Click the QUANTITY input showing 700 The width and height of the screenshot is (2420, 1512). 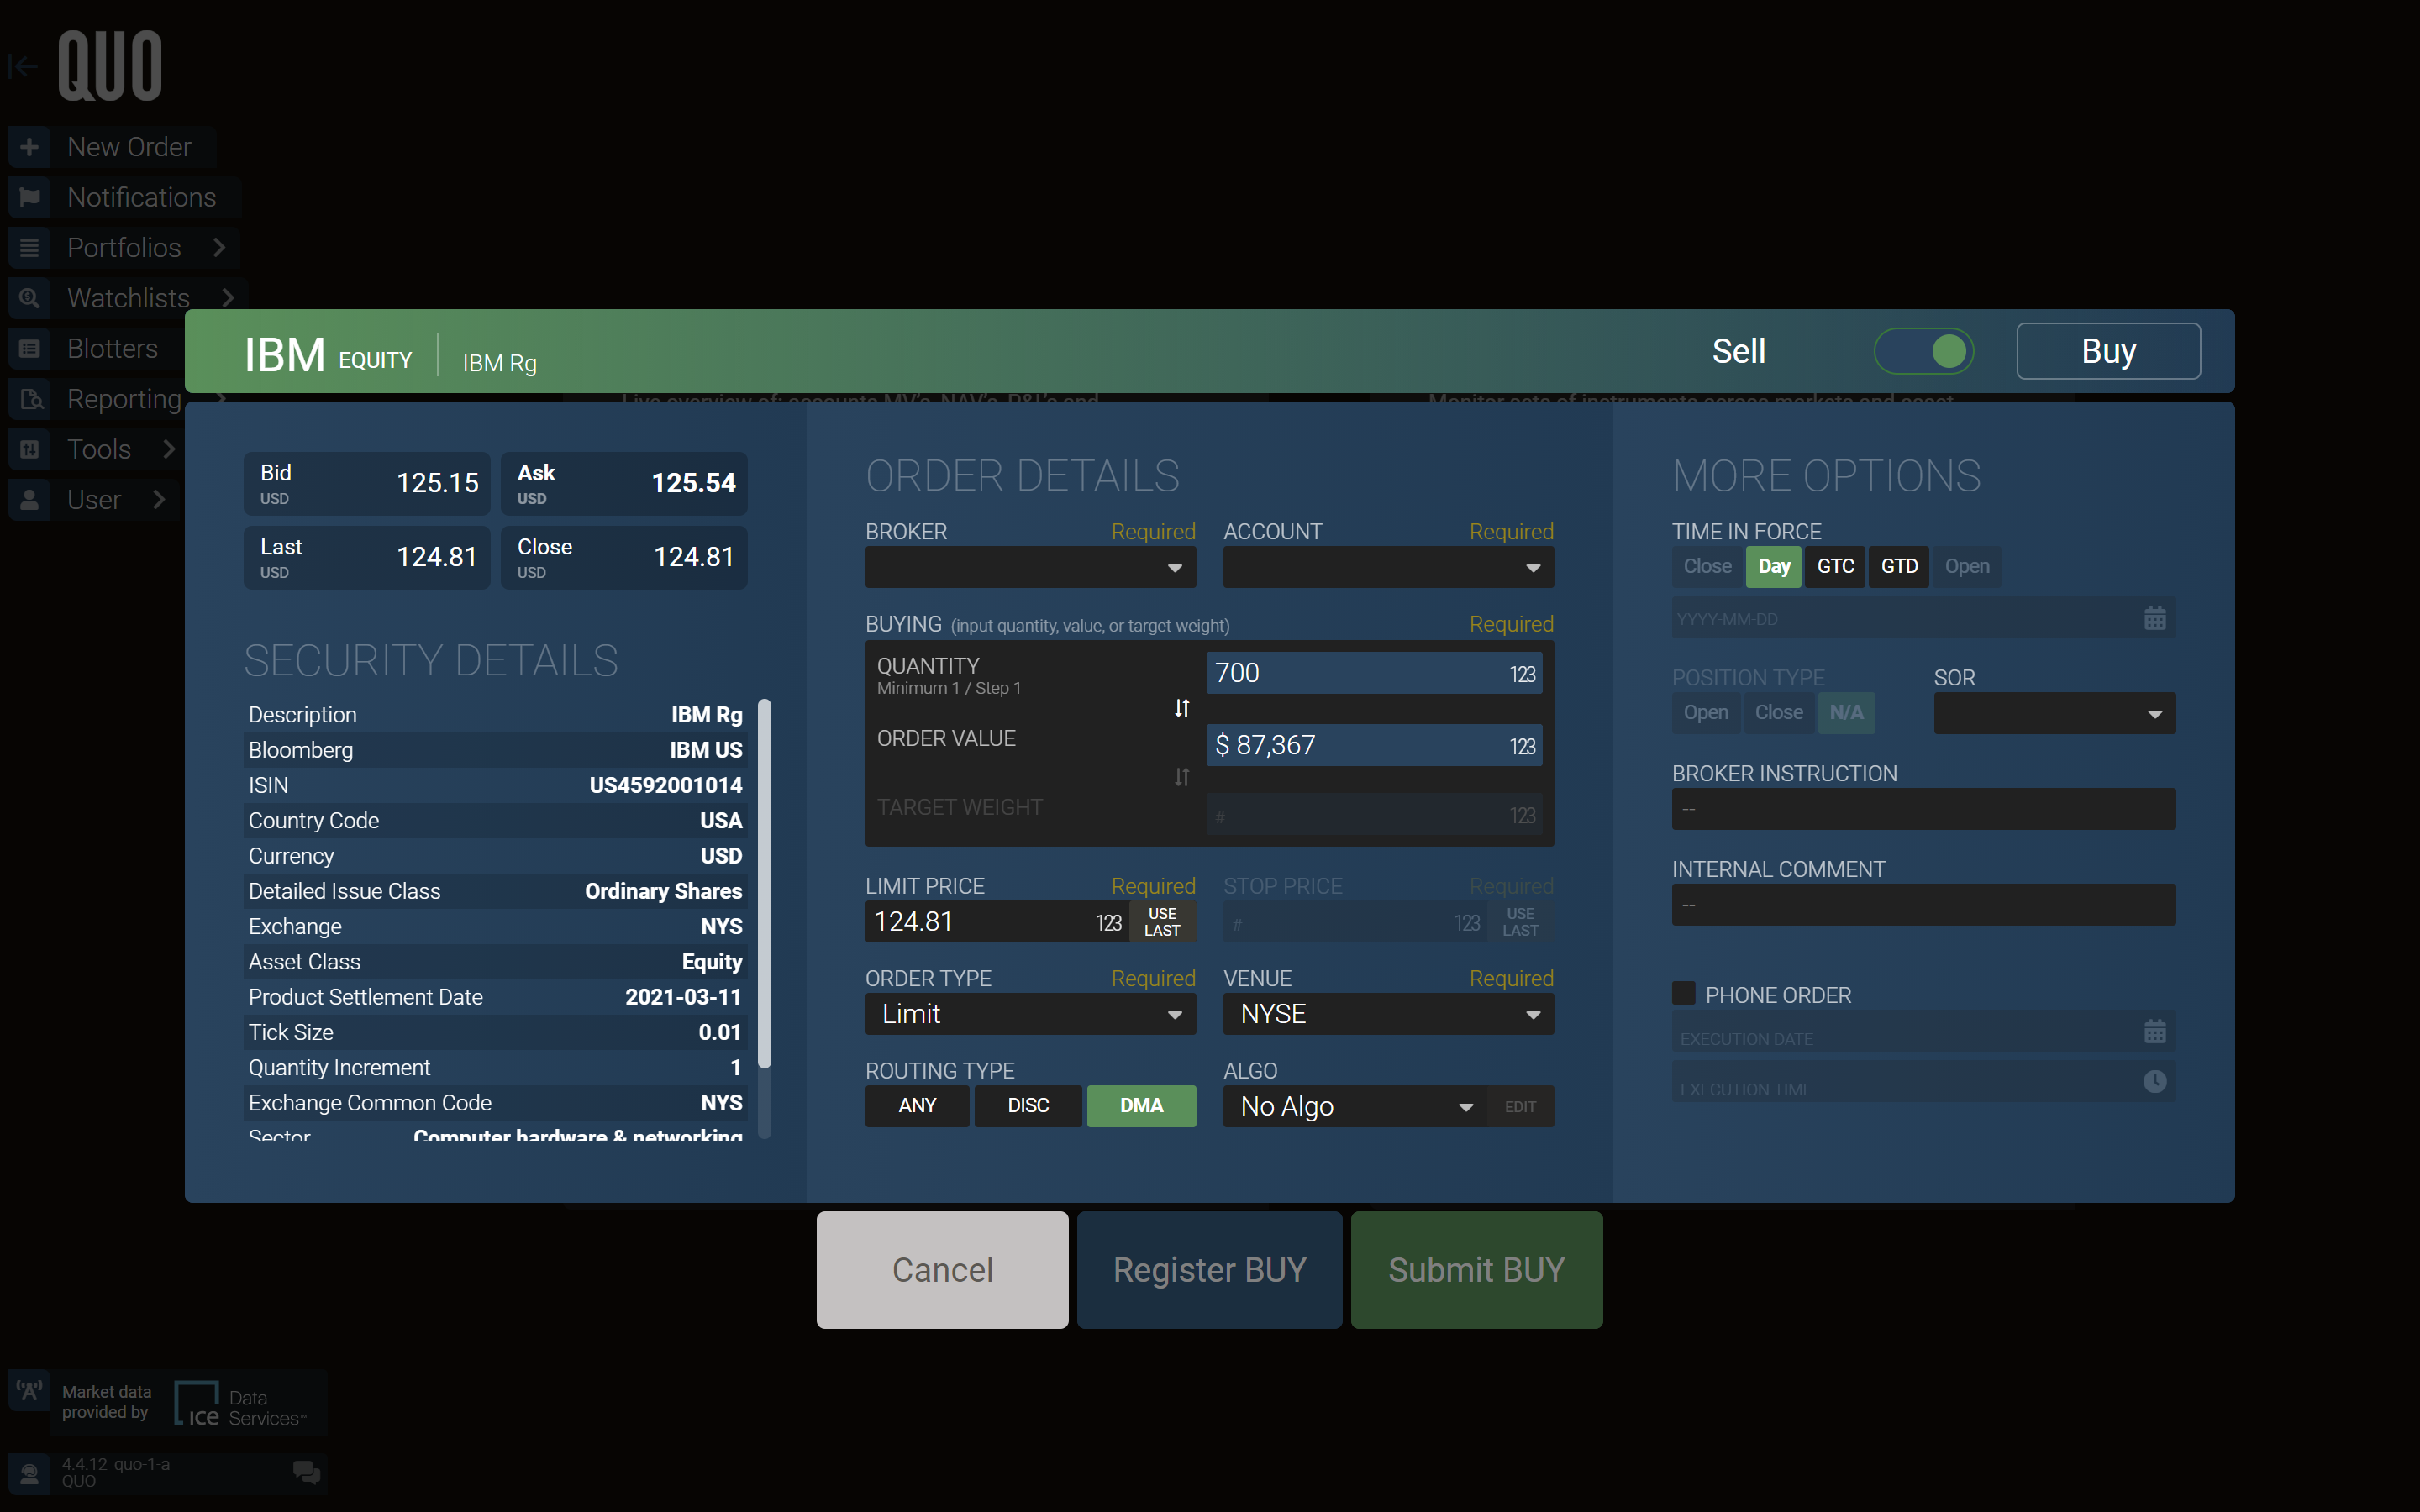click(x=1374, y=672)
